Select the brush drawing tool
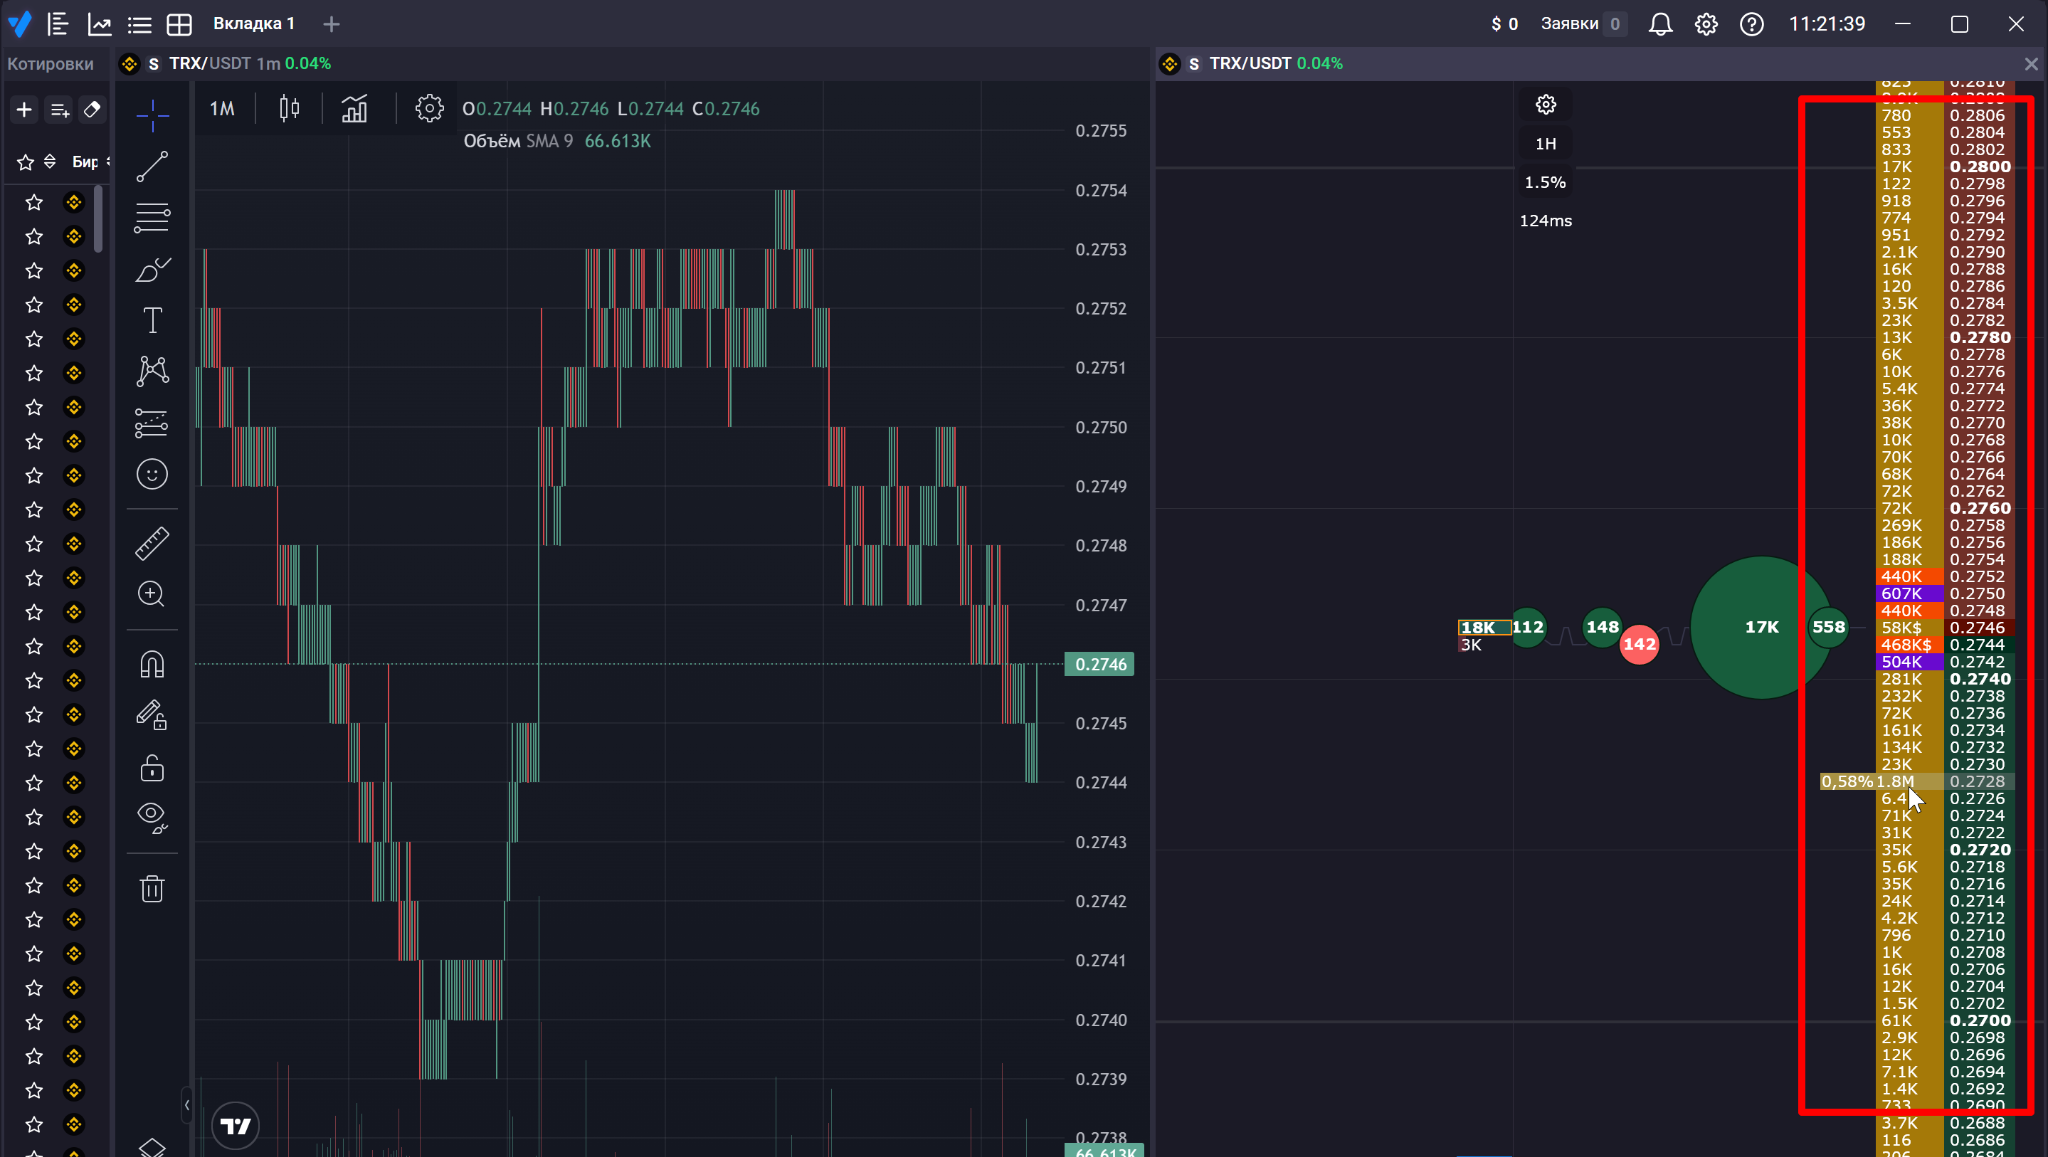The image size is (2048, 1157). [x=152, y=270]
